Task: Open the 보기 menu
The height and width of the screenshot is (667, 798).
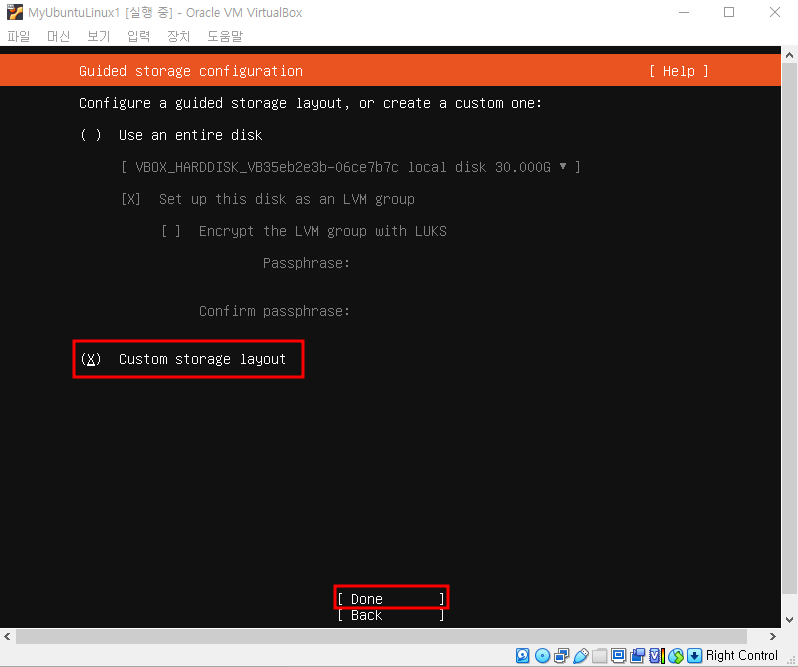Action: point(99,36)
